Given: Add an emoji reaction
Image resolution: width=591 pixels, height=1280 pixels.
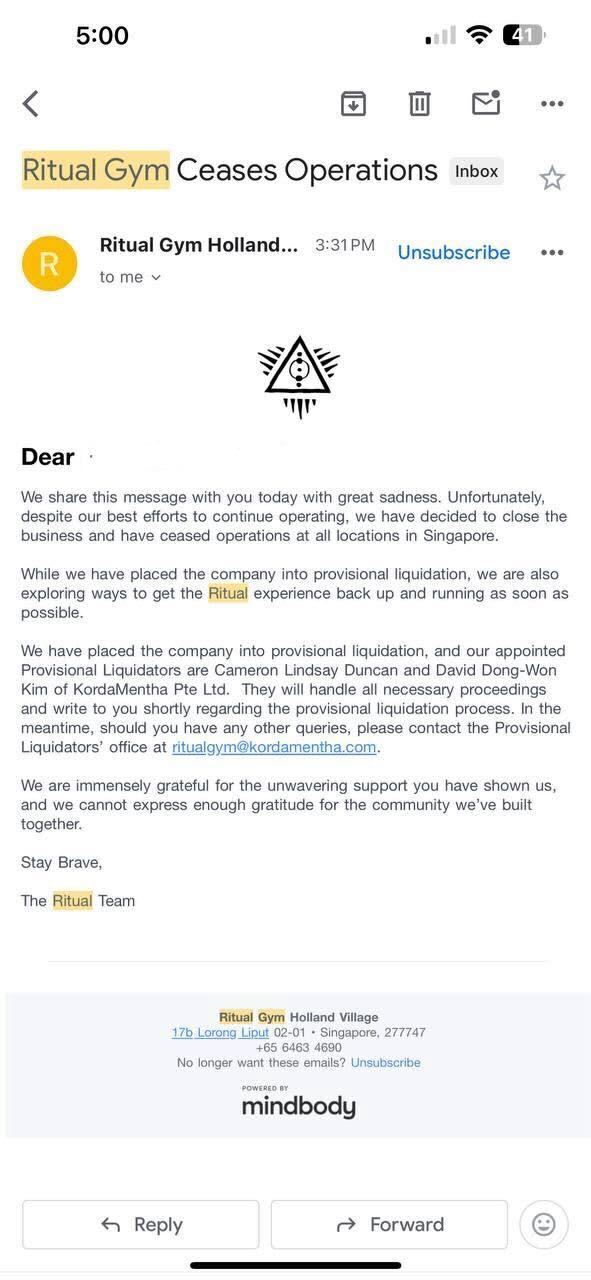Looking at the screenshot, I should click(544, 1224).
